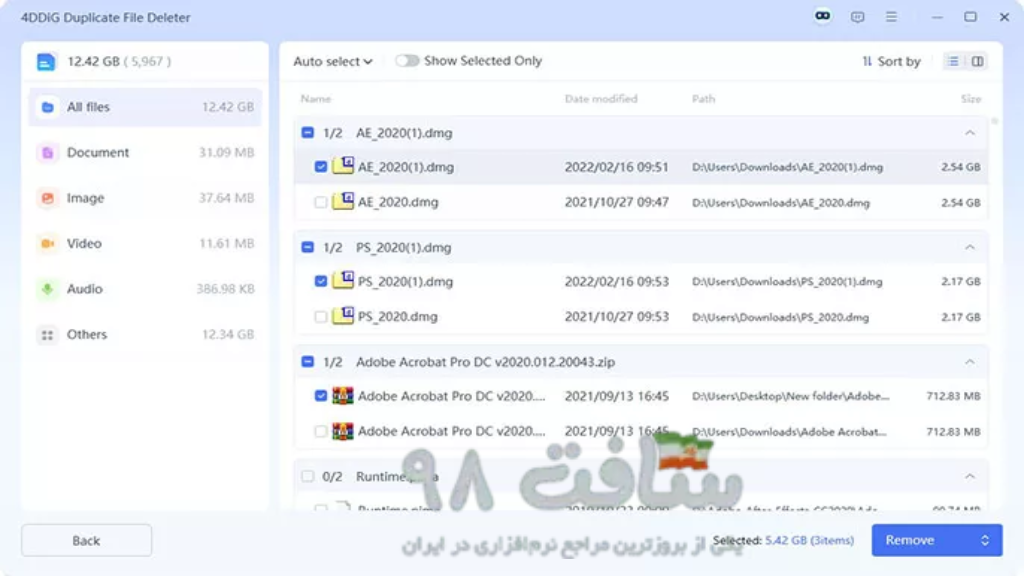Click the Path column header
The image size is (1024, 576).
[x=703, y=99]
